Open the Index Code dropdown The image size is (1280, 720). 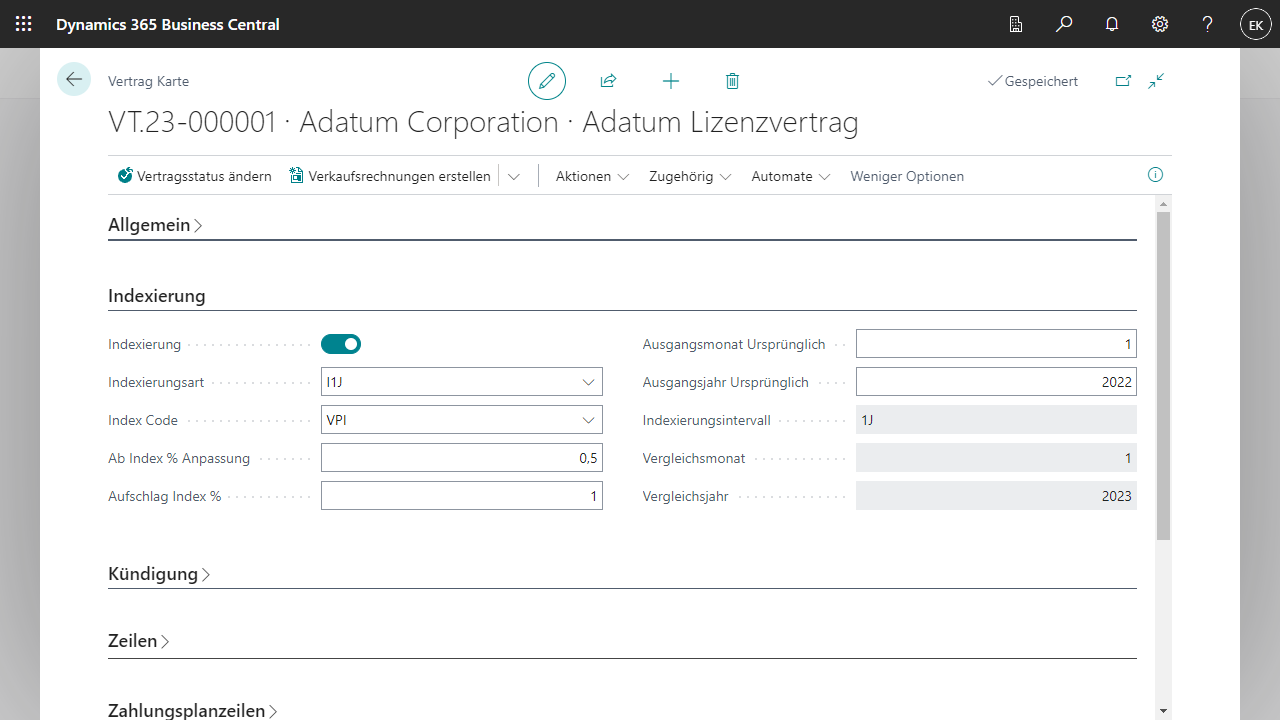(588, 420)
